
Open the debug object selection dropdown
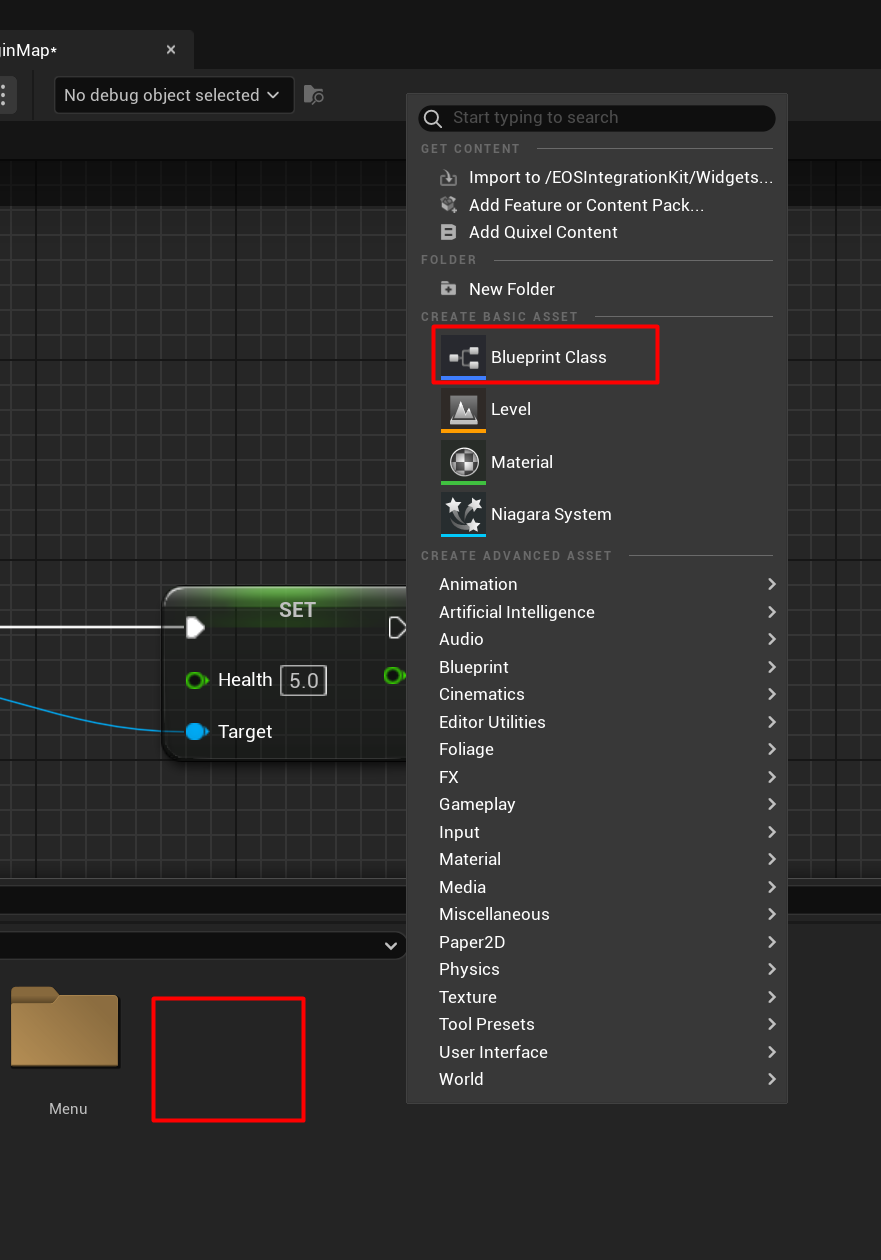[174, 95]
